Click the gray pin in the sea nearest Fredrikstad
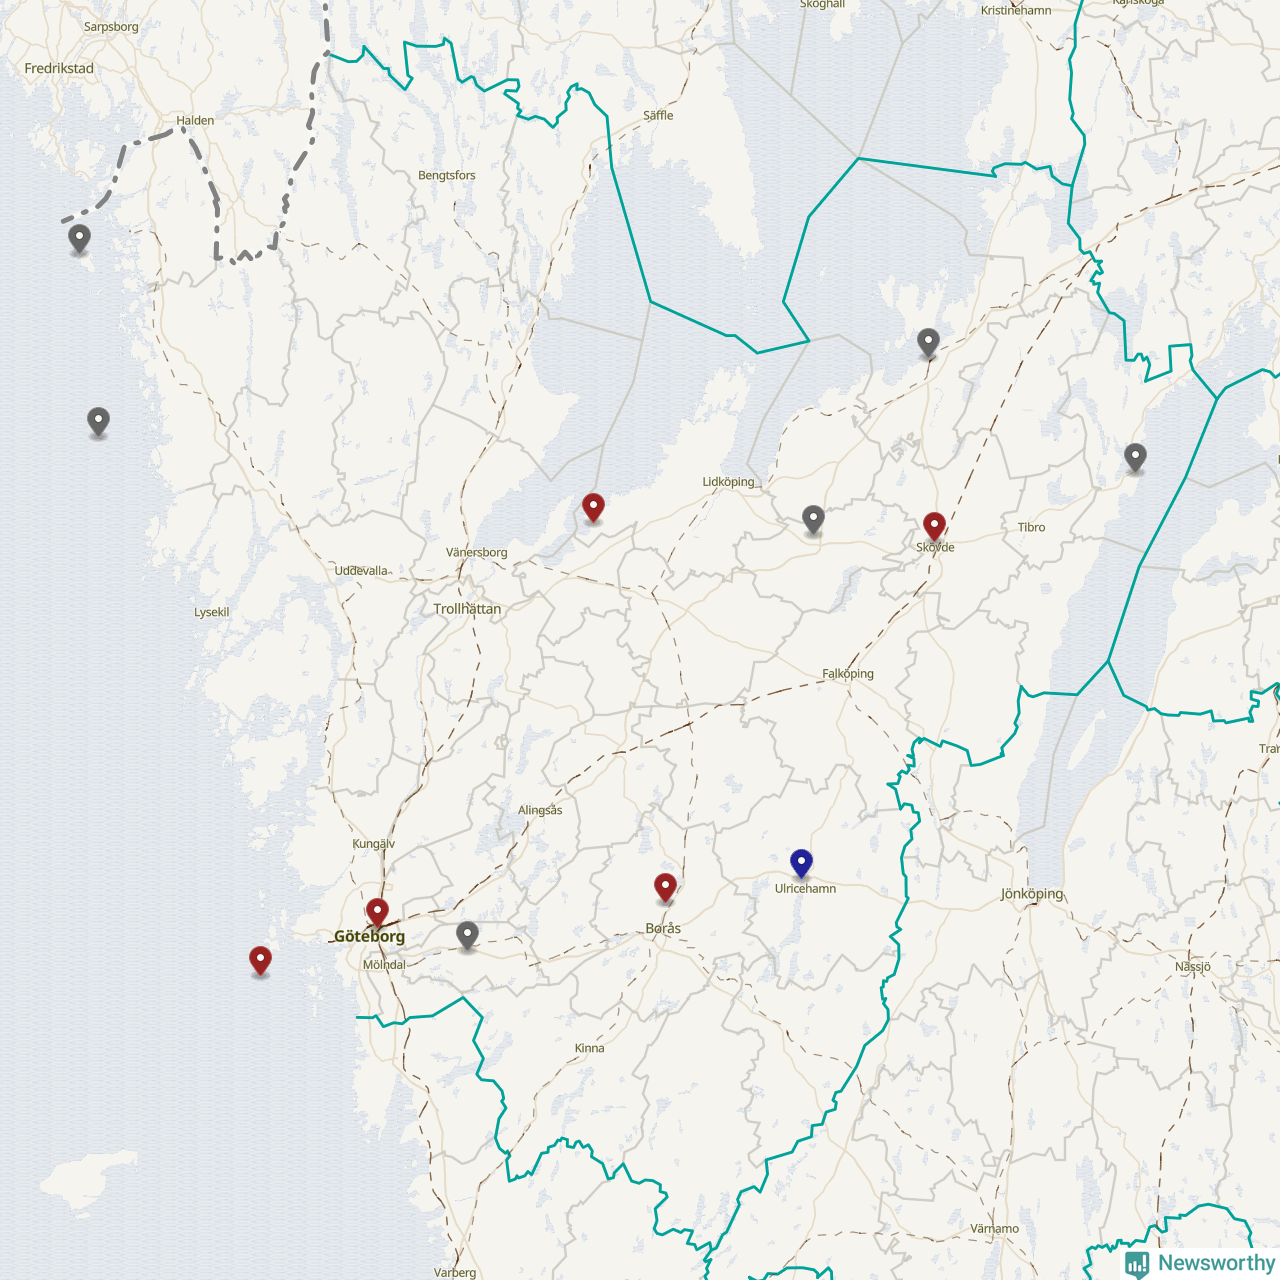 pos(79,239)
